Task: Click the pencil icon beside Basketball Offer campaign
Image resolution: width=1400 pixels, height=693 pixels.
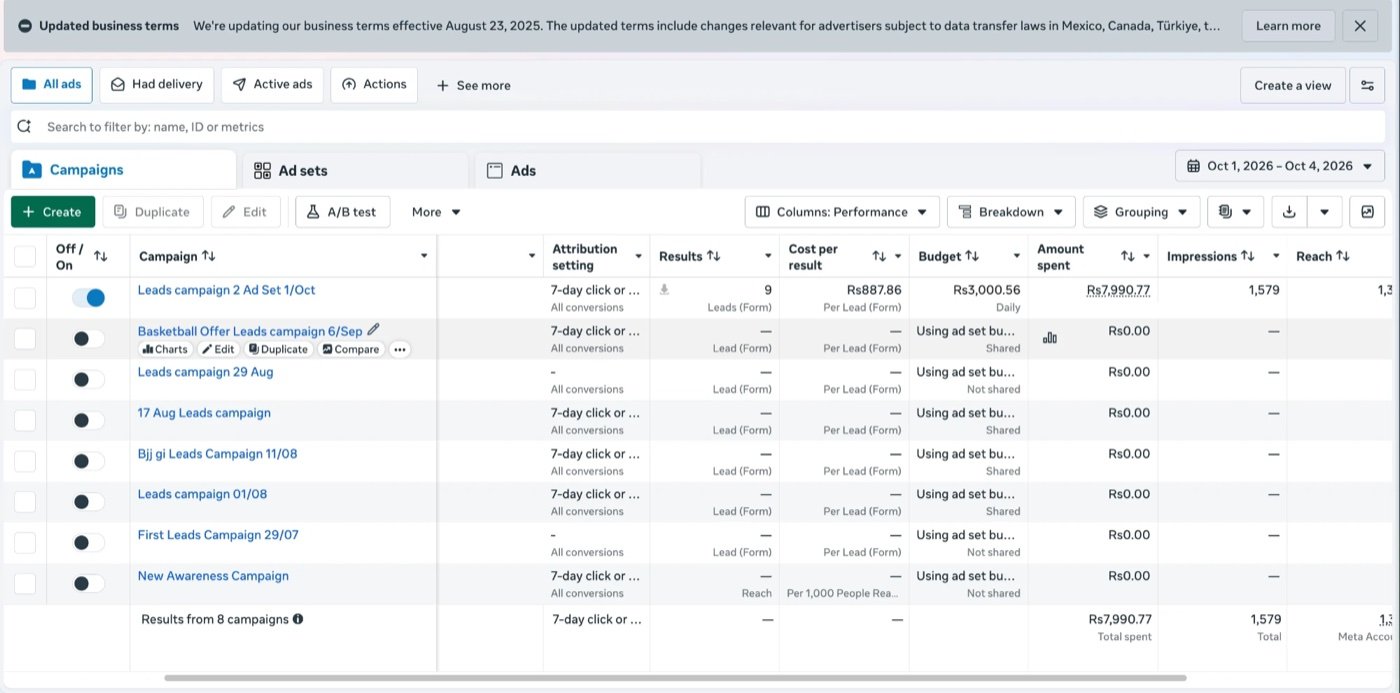Action: (x=374, y=329)
